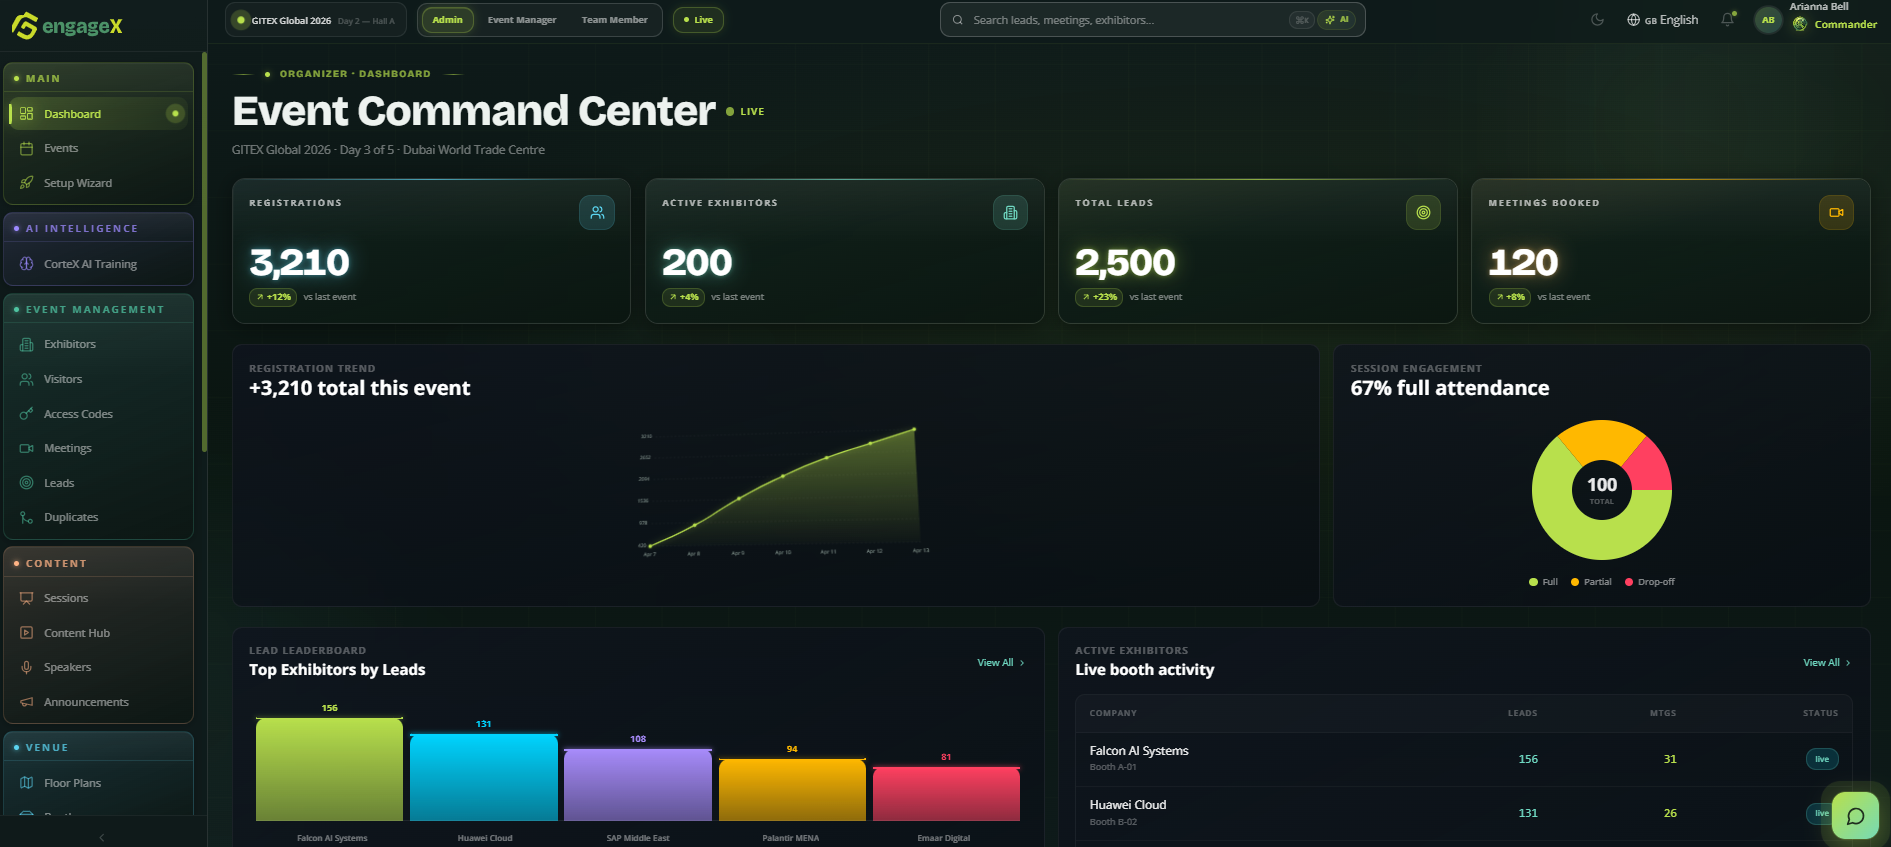The image size is (1891, 847).
Task: View all in Live booth activity
Action: point(1827,663)
